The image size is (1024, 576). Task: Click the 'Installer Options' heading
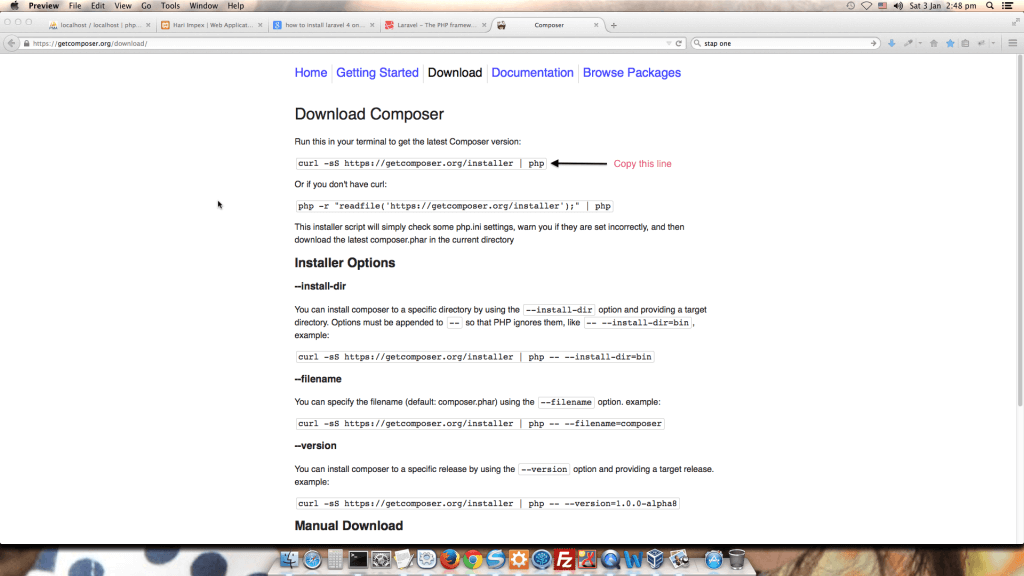tap(345, 263)
